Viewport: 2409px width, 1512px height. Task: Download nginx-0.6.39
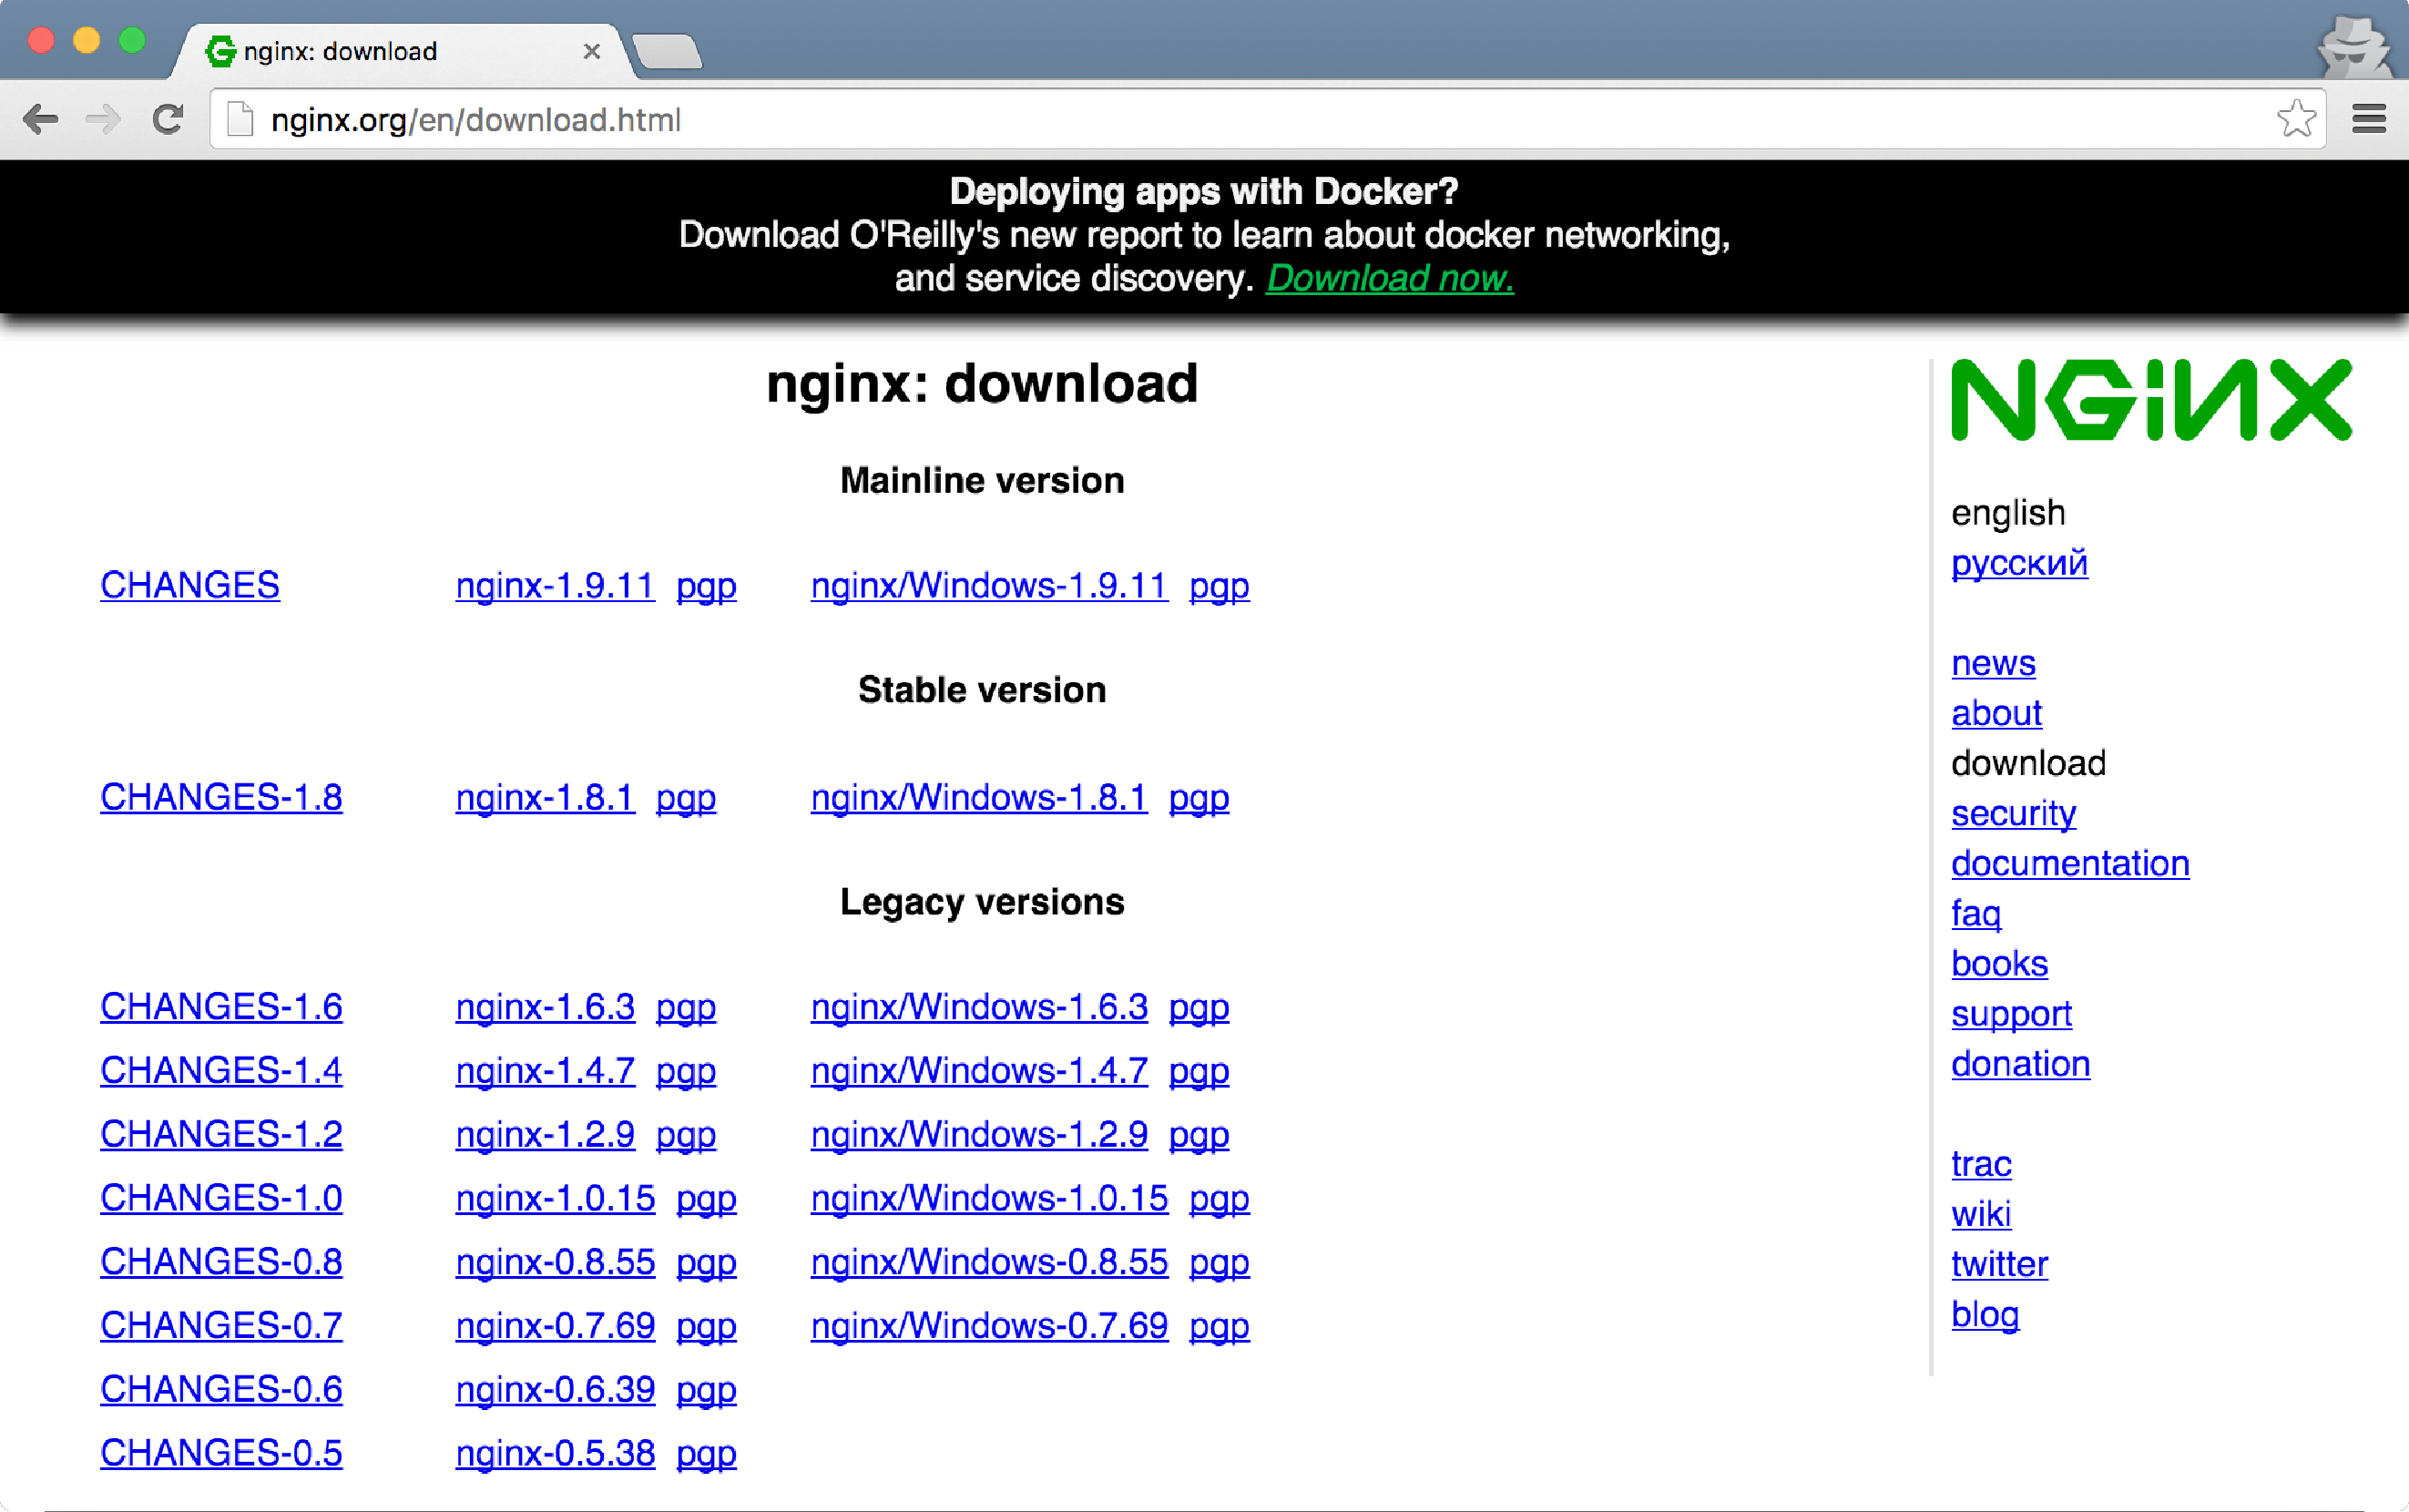click(555, 1389)
